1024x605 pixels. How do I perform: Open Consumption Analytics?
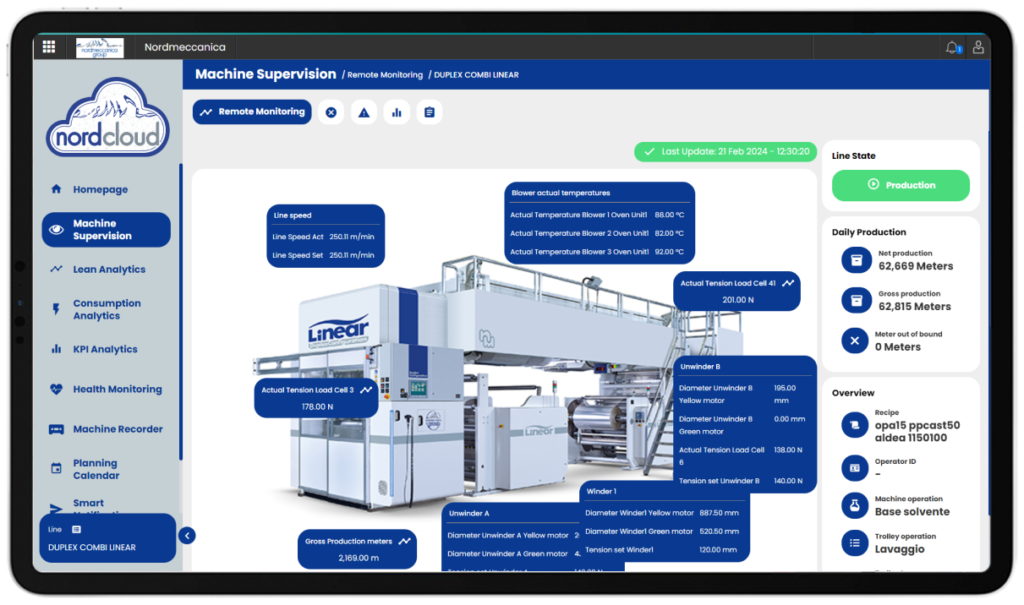pos(106,309)
